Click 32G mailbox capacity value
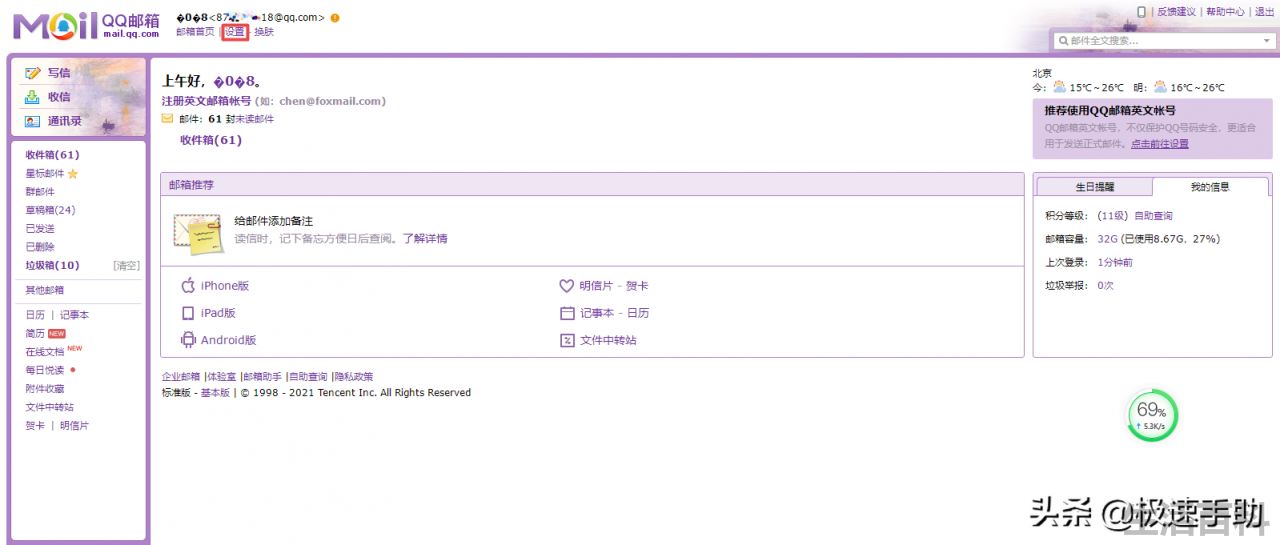Screen dimensions: 1280x545 click(1107, 239)
